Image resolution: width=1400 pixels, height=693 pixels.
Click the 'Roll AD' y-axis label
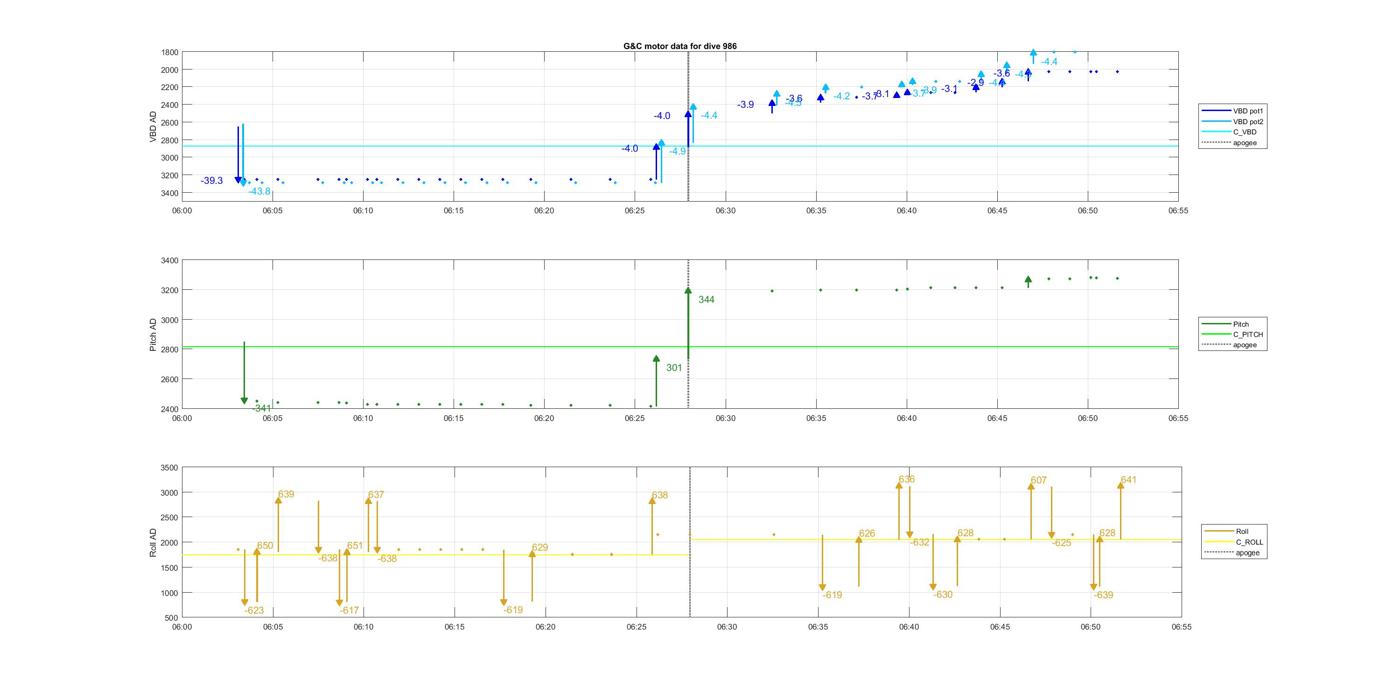coord(153,543)
